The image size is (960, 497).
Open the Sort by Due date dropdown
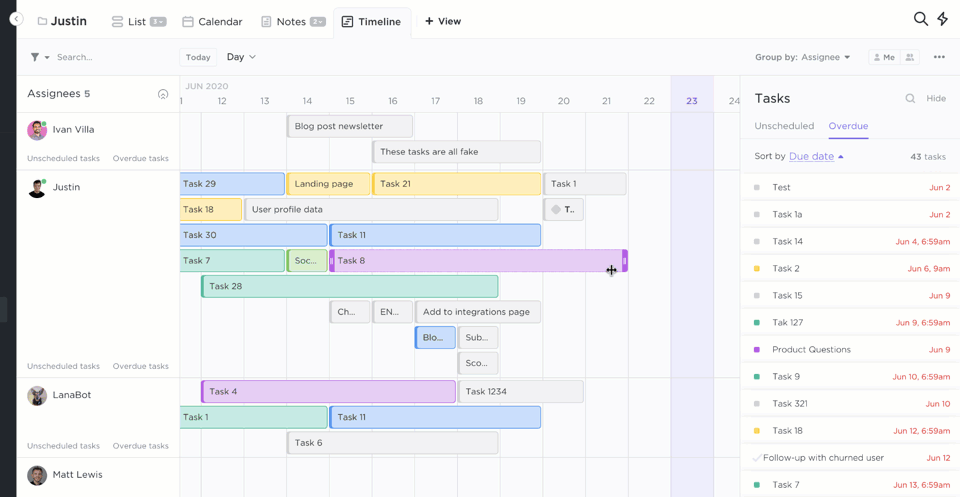pos(816,157)
